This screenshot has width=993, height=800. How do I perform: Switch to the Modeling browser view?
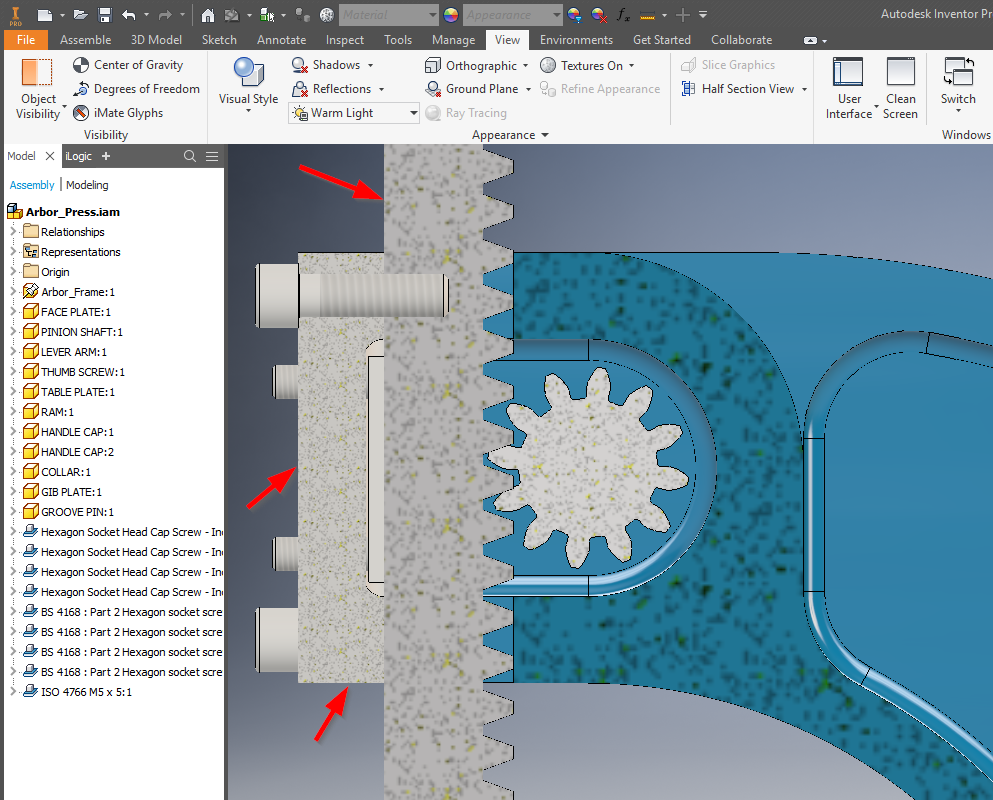(x=87, y=184)
